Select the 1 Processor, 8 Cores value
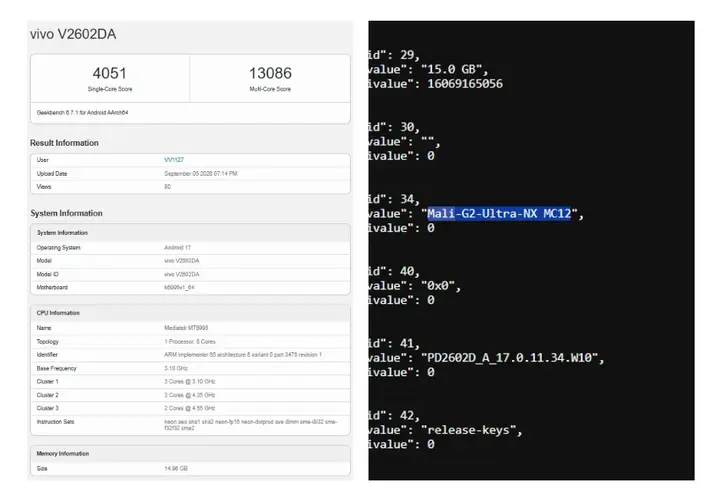720x495 pixels. tap(190, 342)
